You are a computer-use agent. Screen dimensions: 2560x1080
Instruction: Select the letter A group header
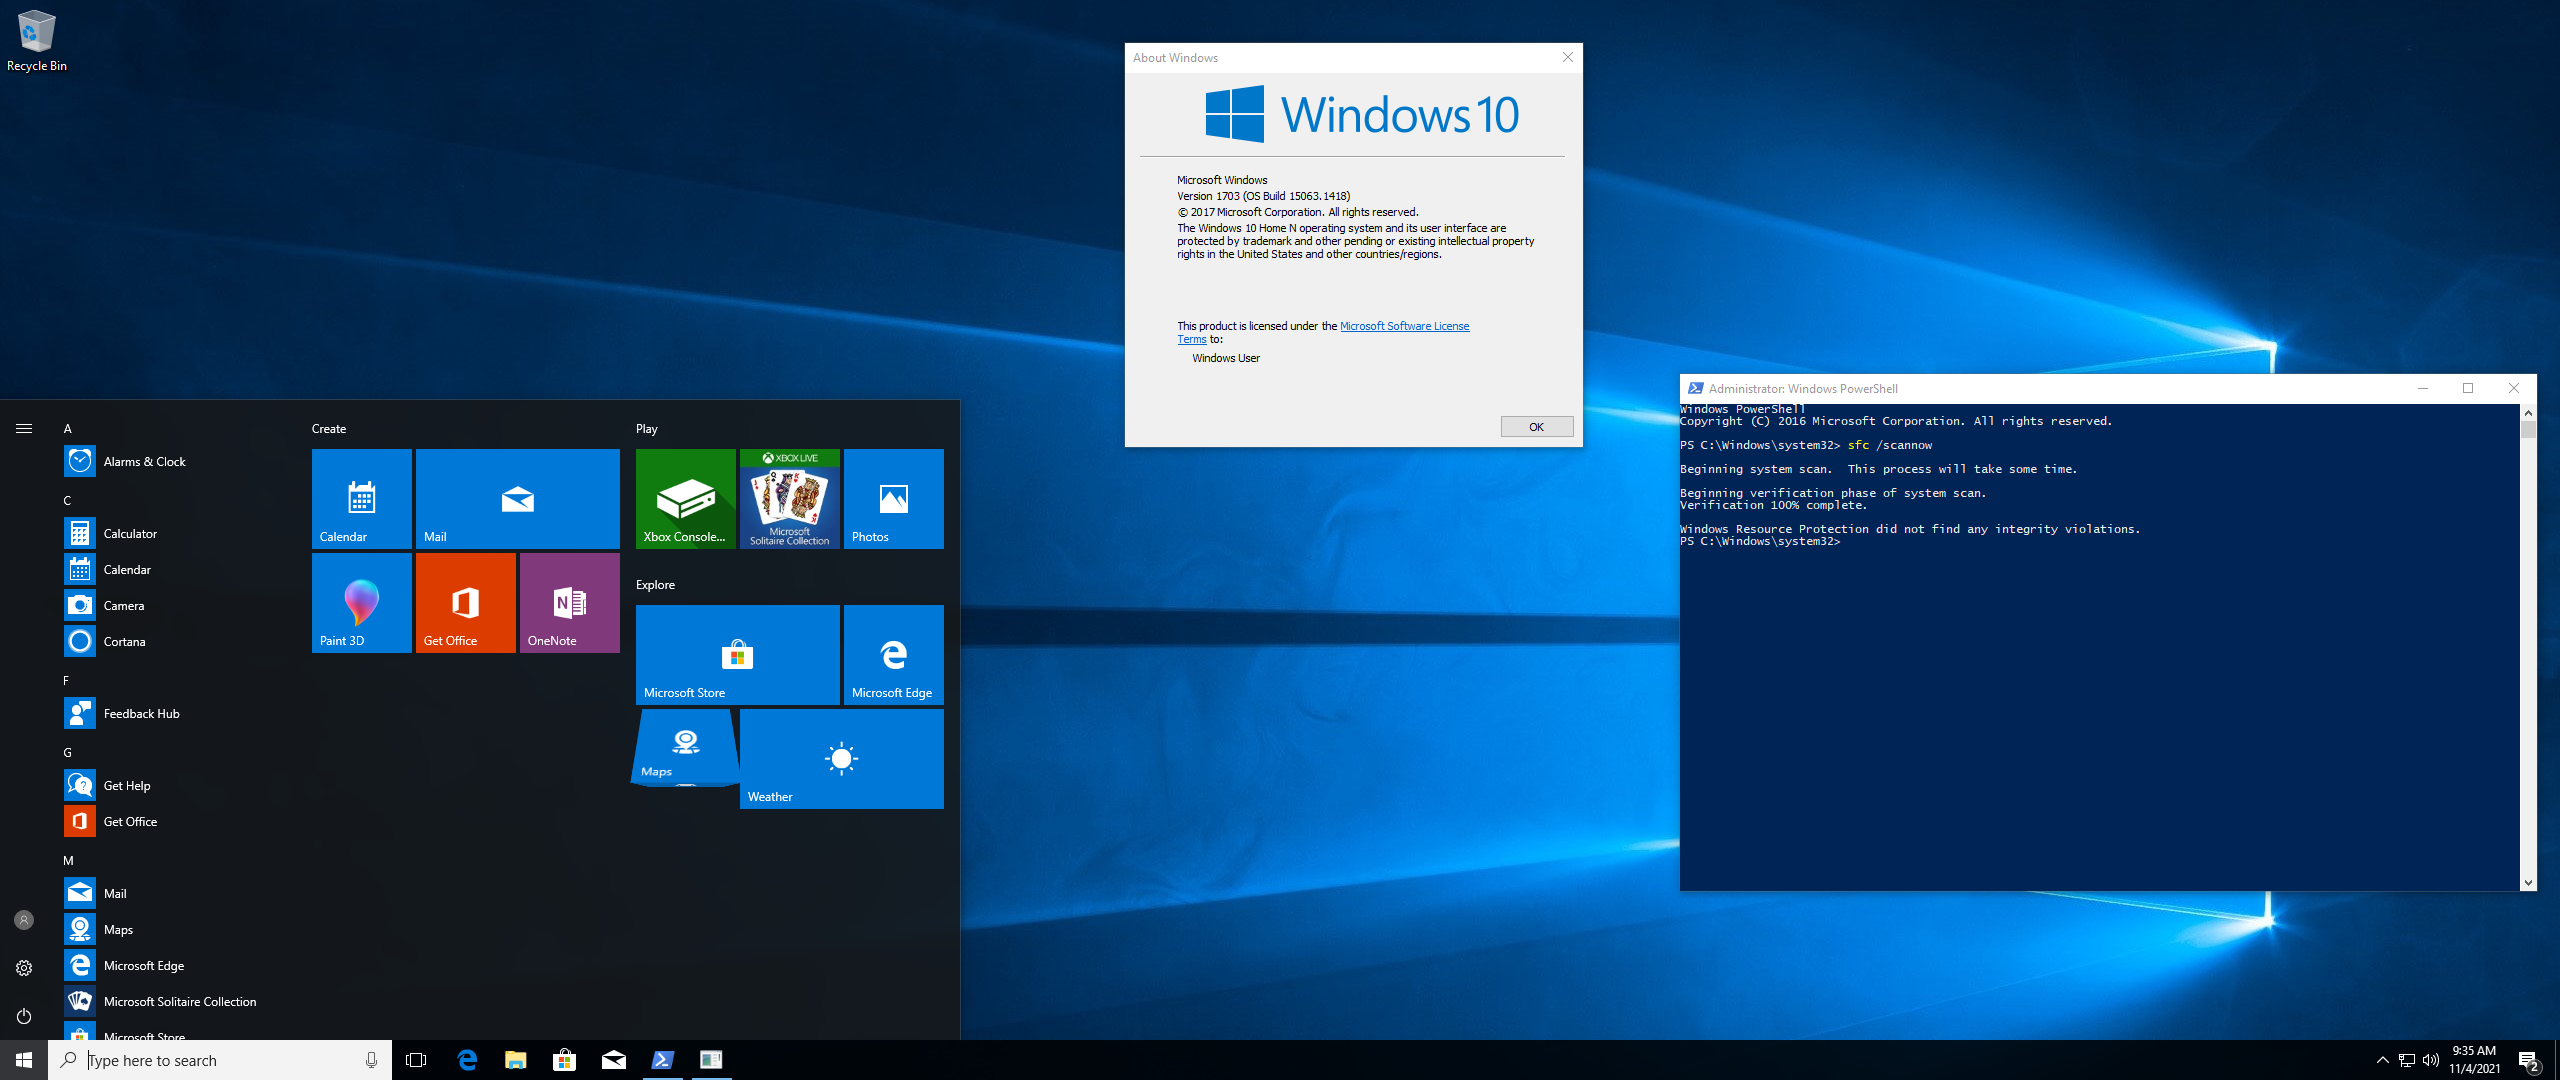pos(68,429)
